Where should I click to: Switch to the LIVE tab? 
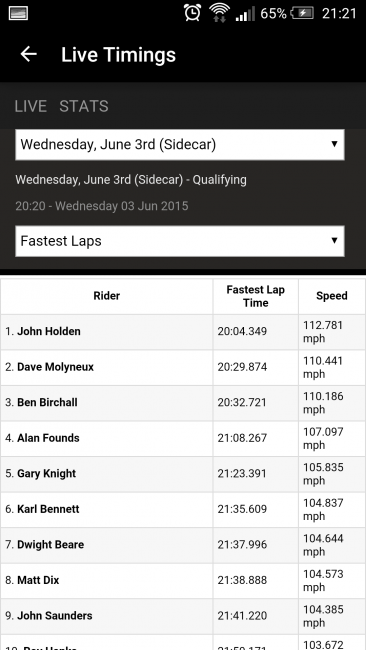pos(31,106)
